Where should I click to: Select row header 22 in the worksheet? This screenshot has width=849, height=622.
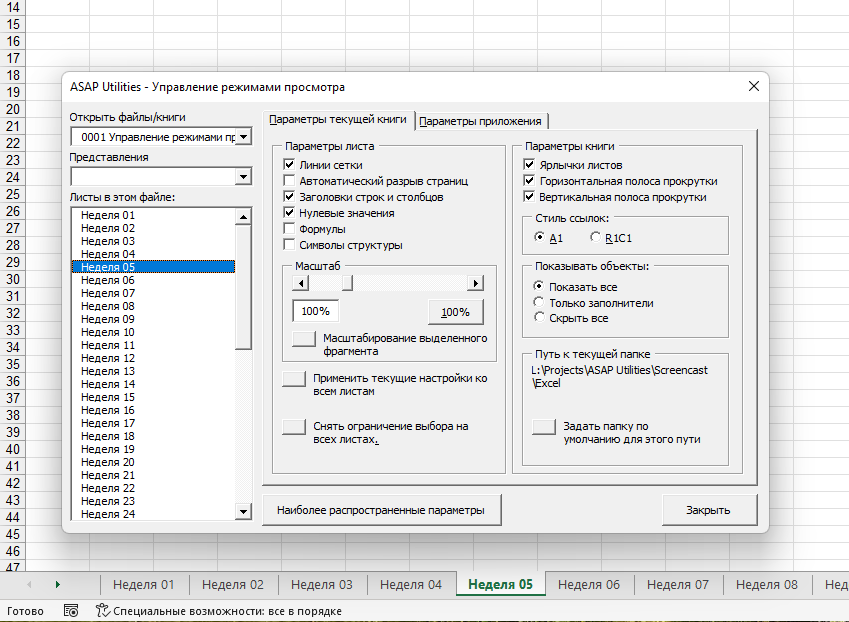pos(12,143)
